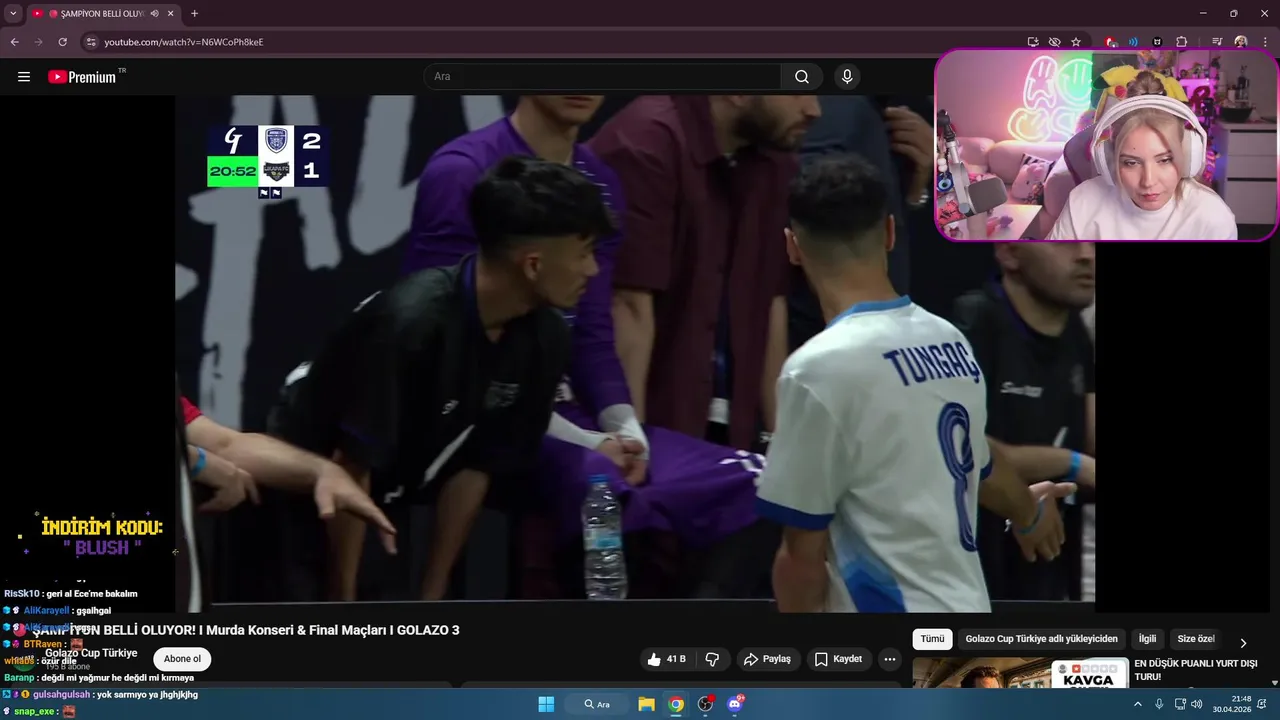
Task: Open OBS Studio from the taskbar
Action: click(706, 704)
